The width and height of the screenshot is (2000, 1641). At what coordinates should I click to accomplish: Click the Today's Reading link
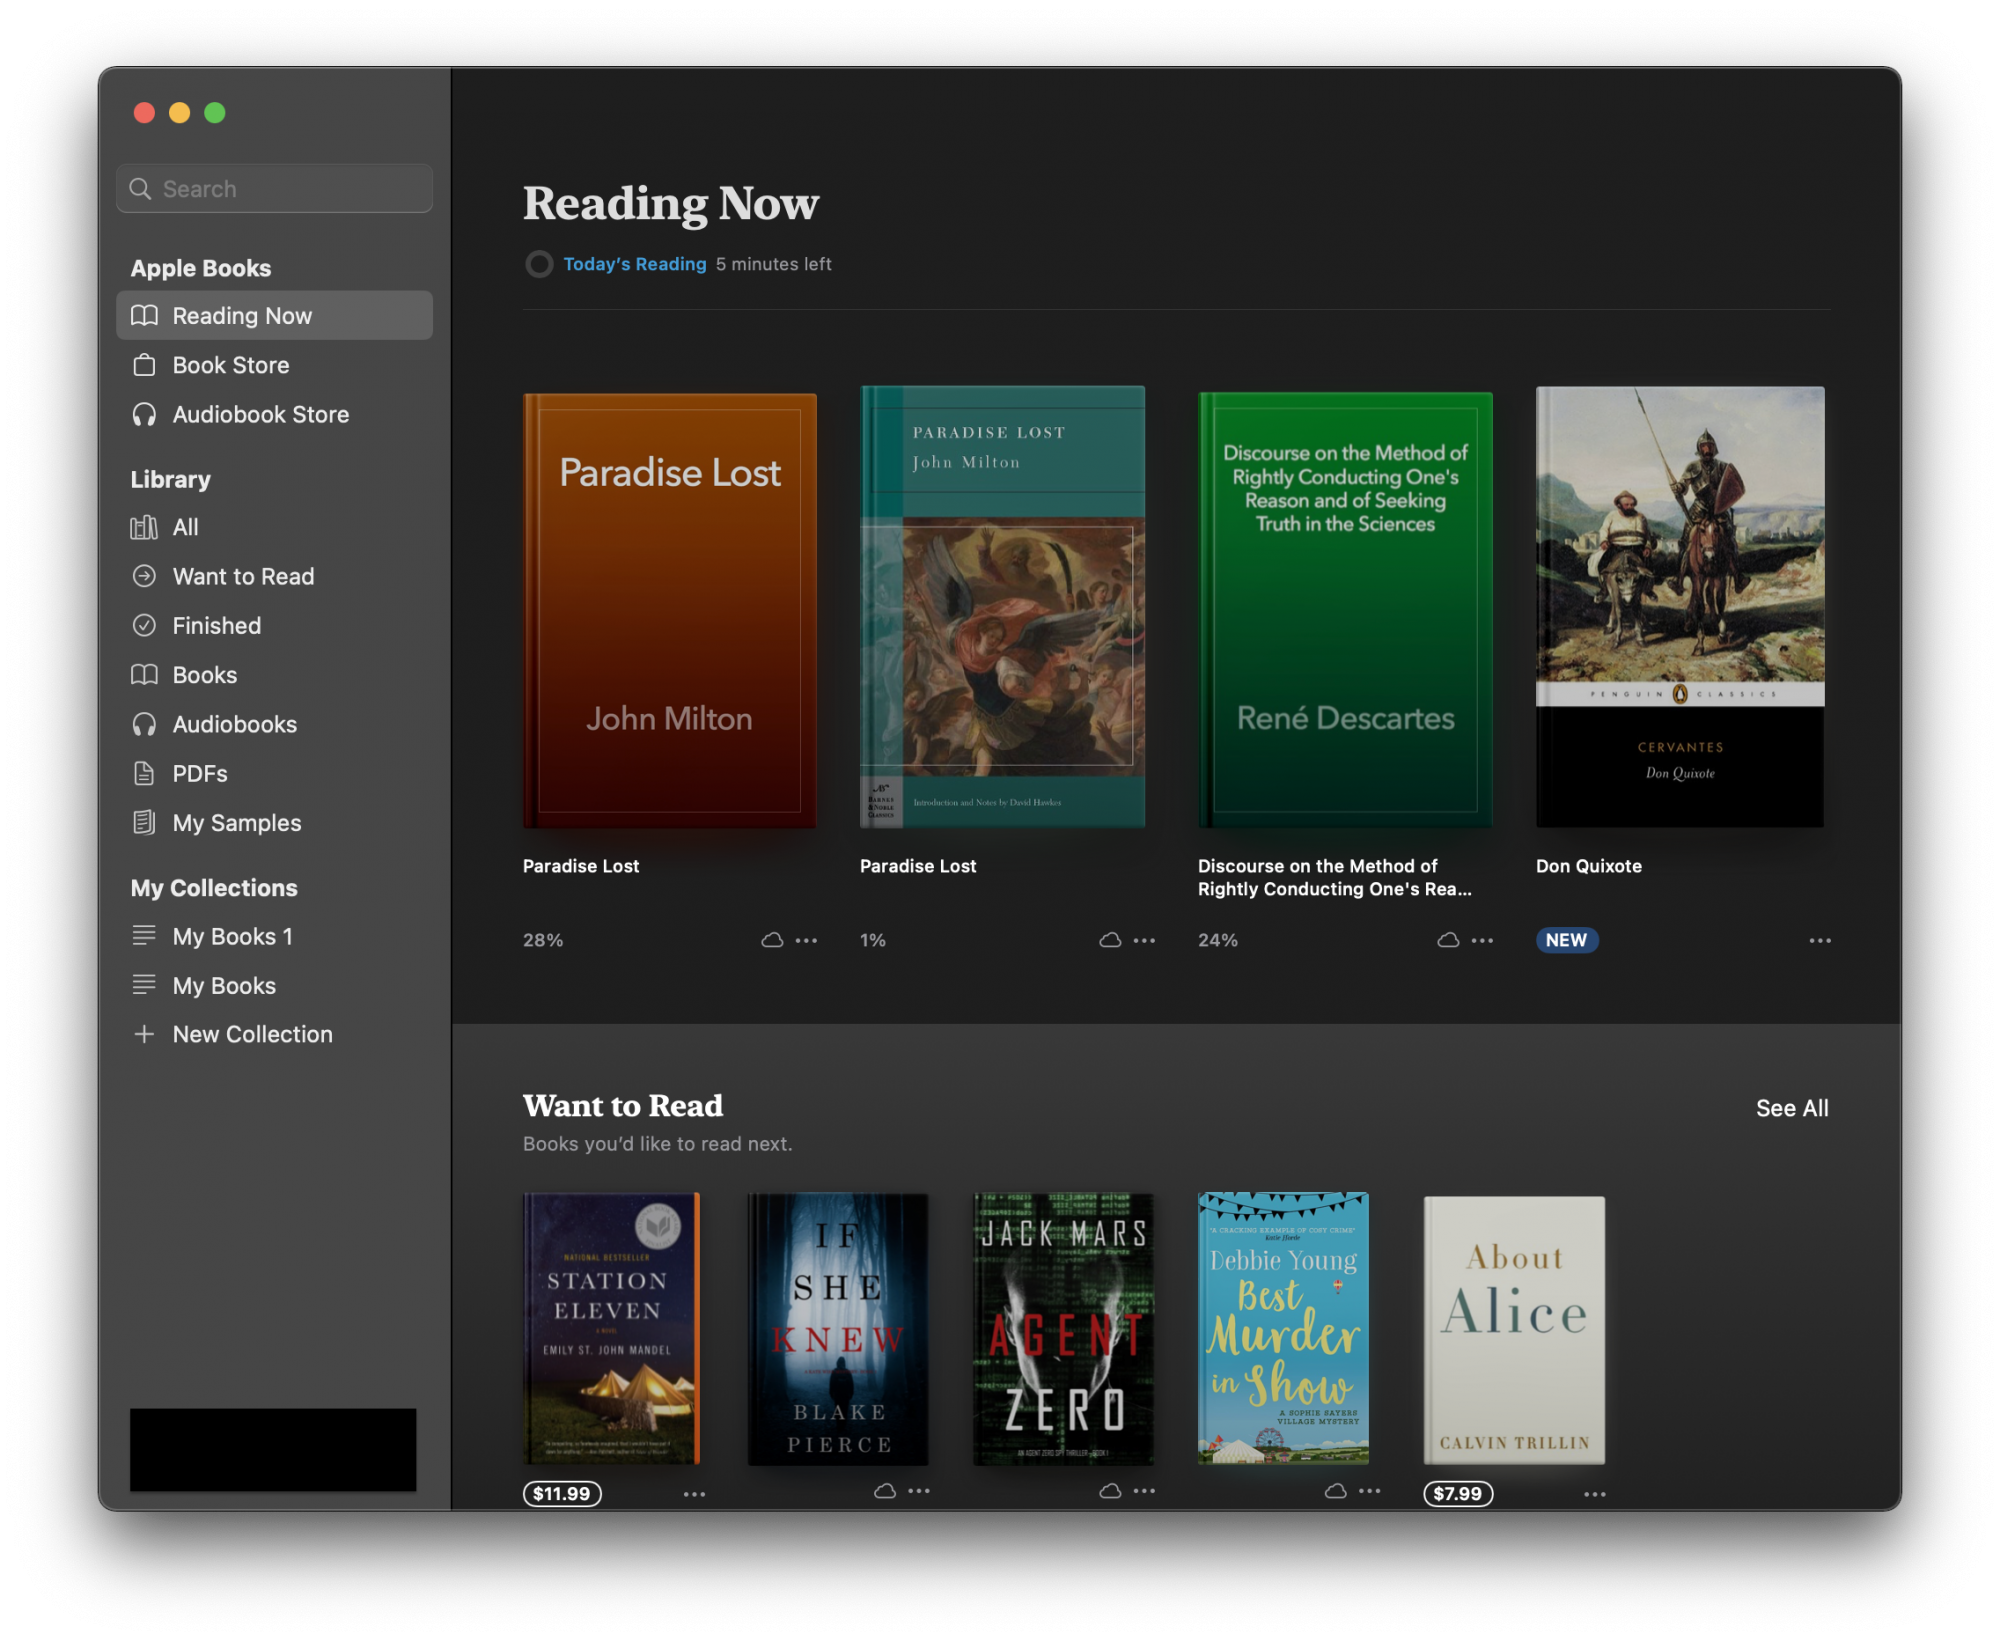[x=634, y=264]
